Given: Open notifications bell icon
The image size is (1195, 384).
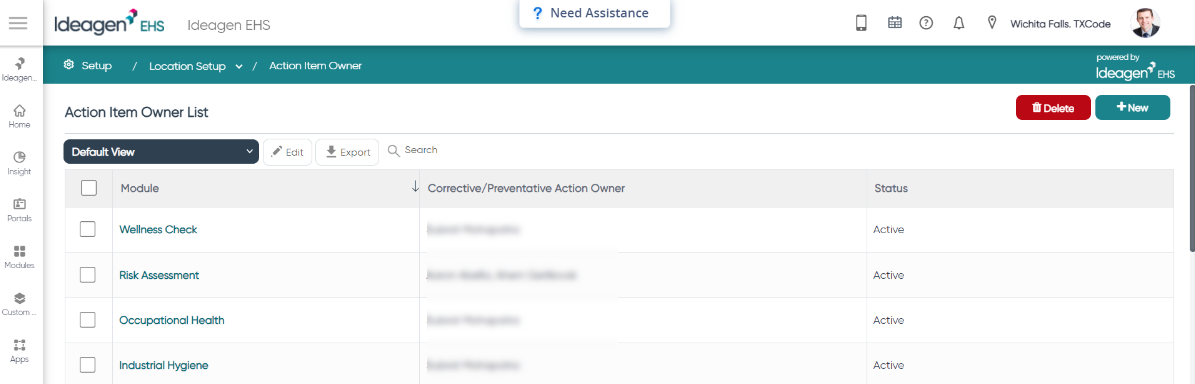Looking at the screenshot, I should coord(959,23).
